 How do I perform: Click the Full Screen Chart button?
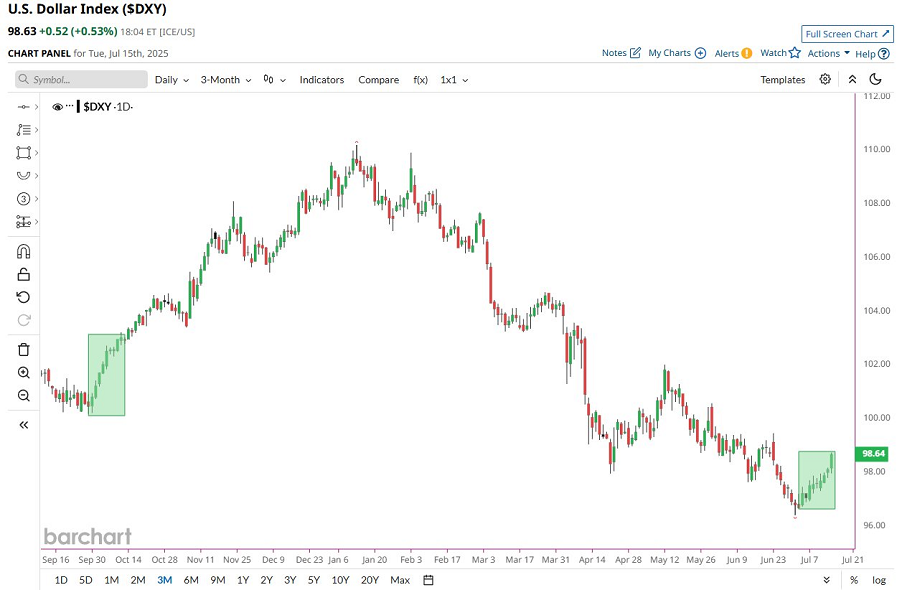(x=847, y=34)
